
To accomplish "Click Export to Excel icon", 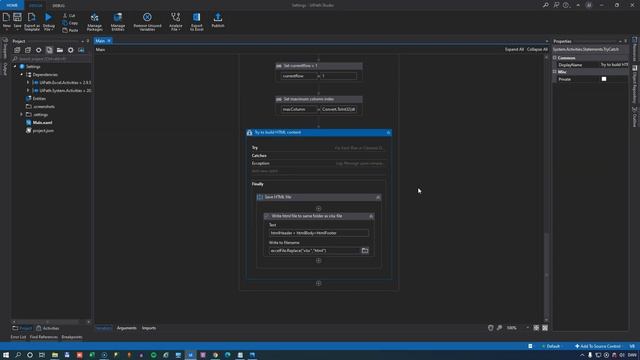I will (x=196, y=21).
